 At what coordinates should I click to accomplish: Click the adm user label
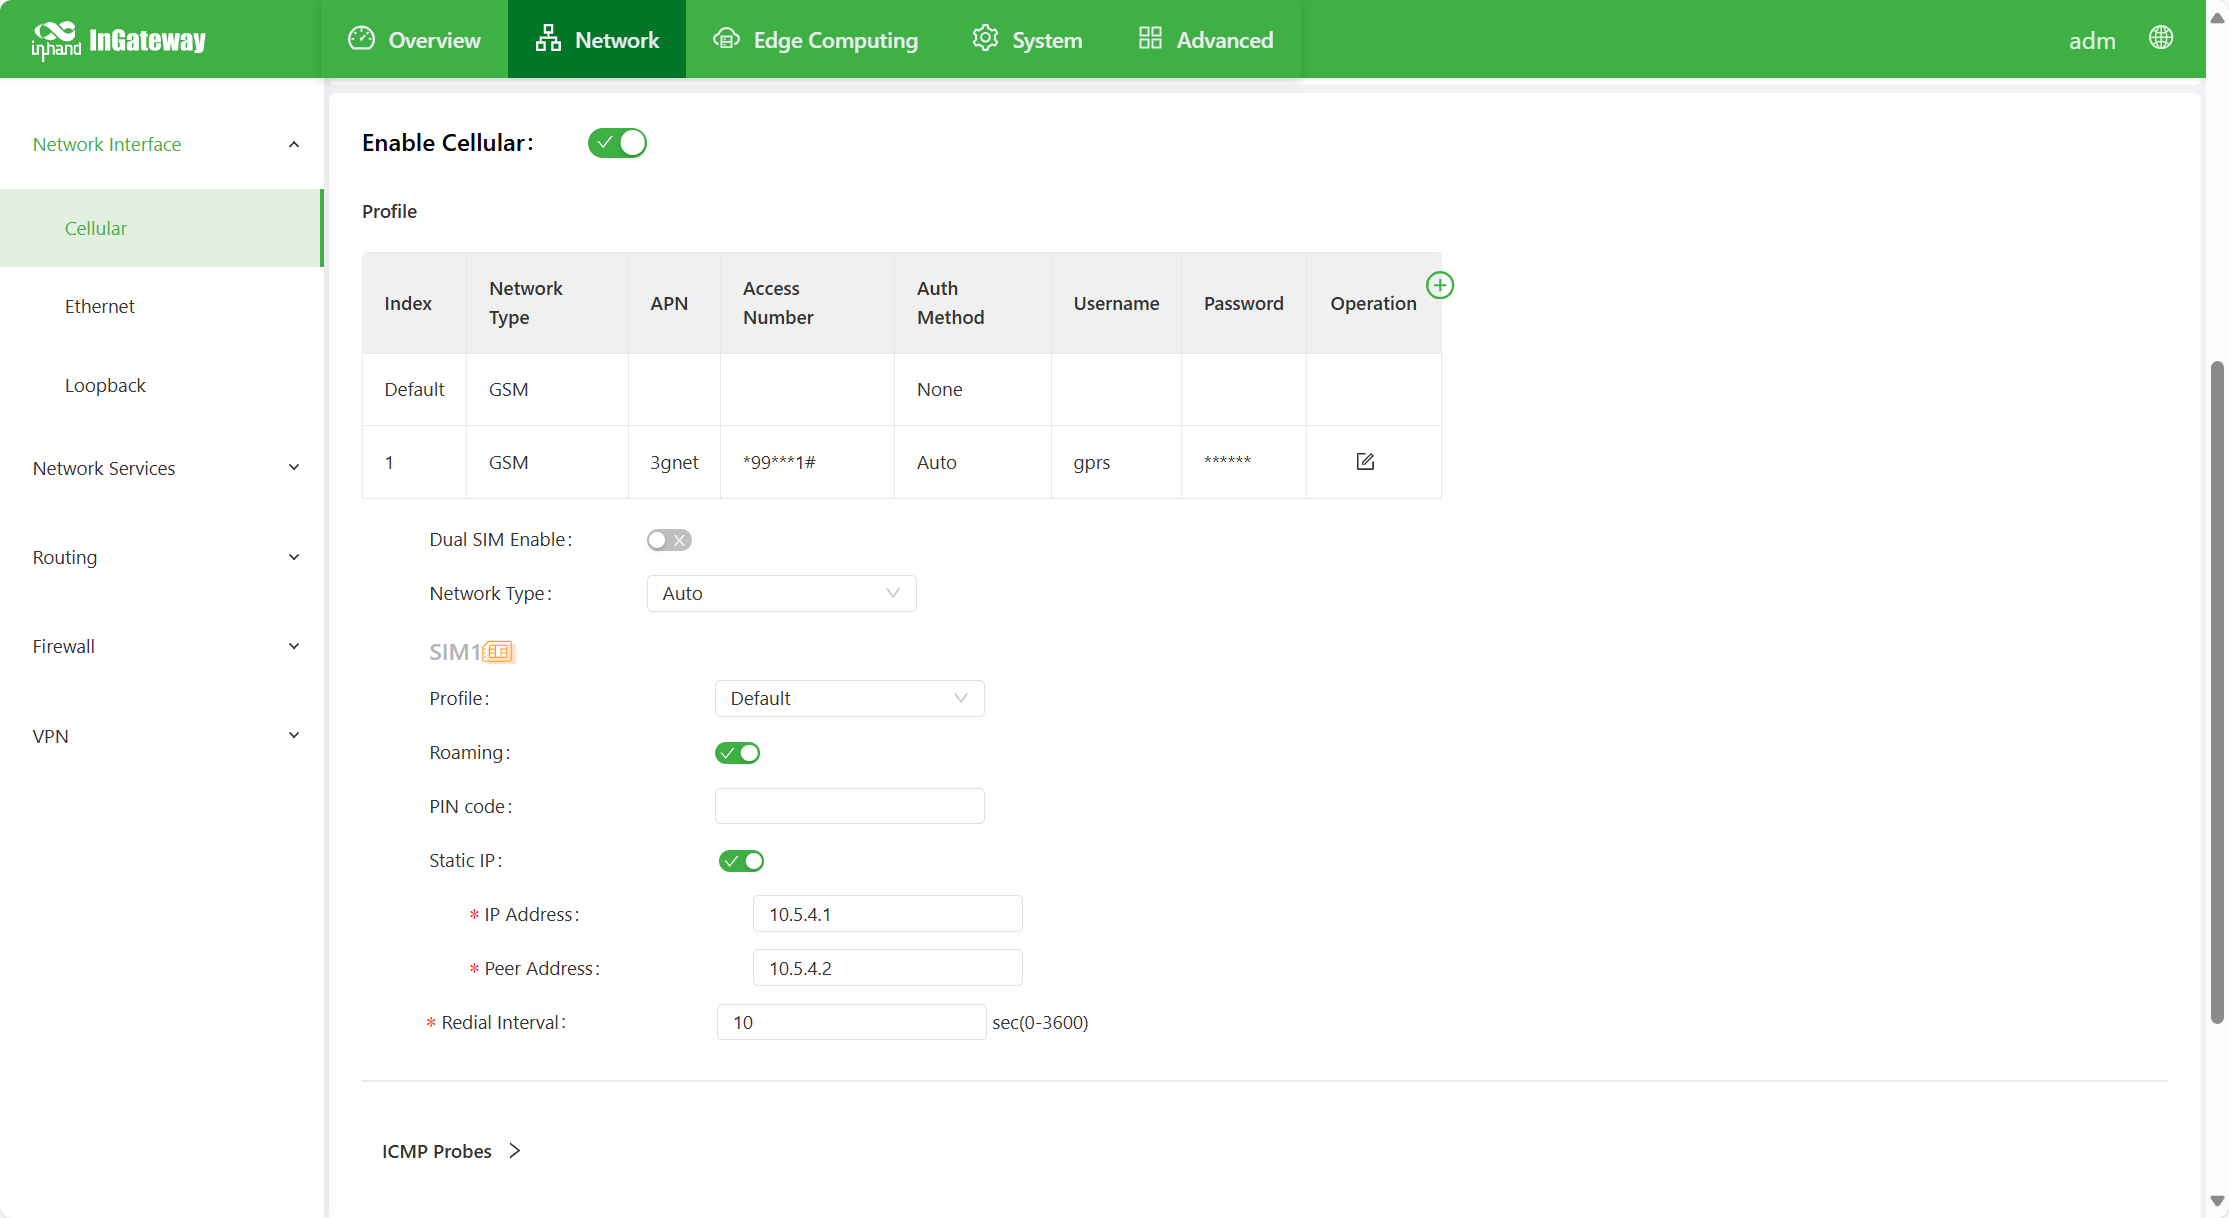point(2092,41)
